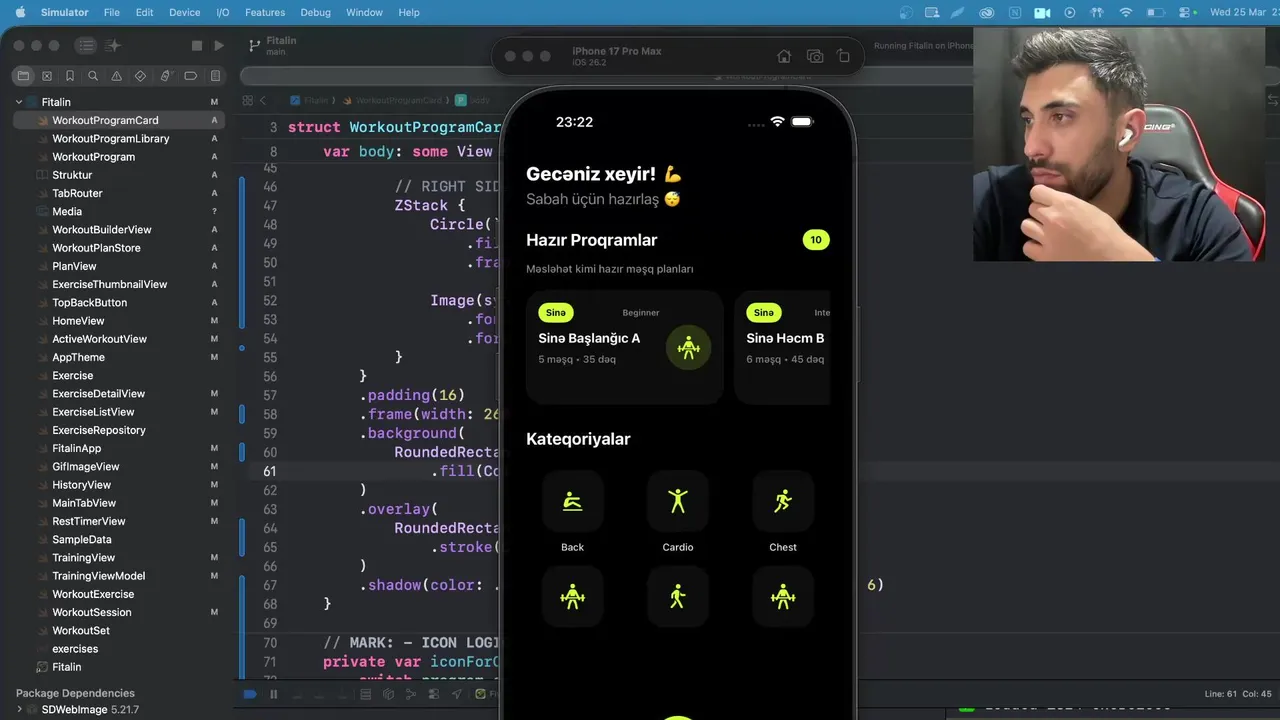Select ExerciseRepository file in navigator
Image resolution: width=1280 pixels, height=720 pixels.
click(x=118, y=430)
